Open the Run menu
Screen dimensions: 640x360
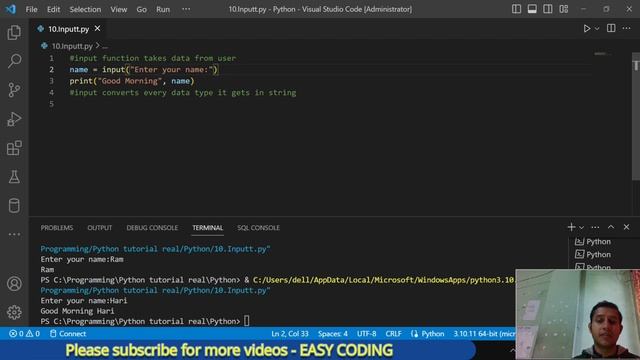point(163,9)
